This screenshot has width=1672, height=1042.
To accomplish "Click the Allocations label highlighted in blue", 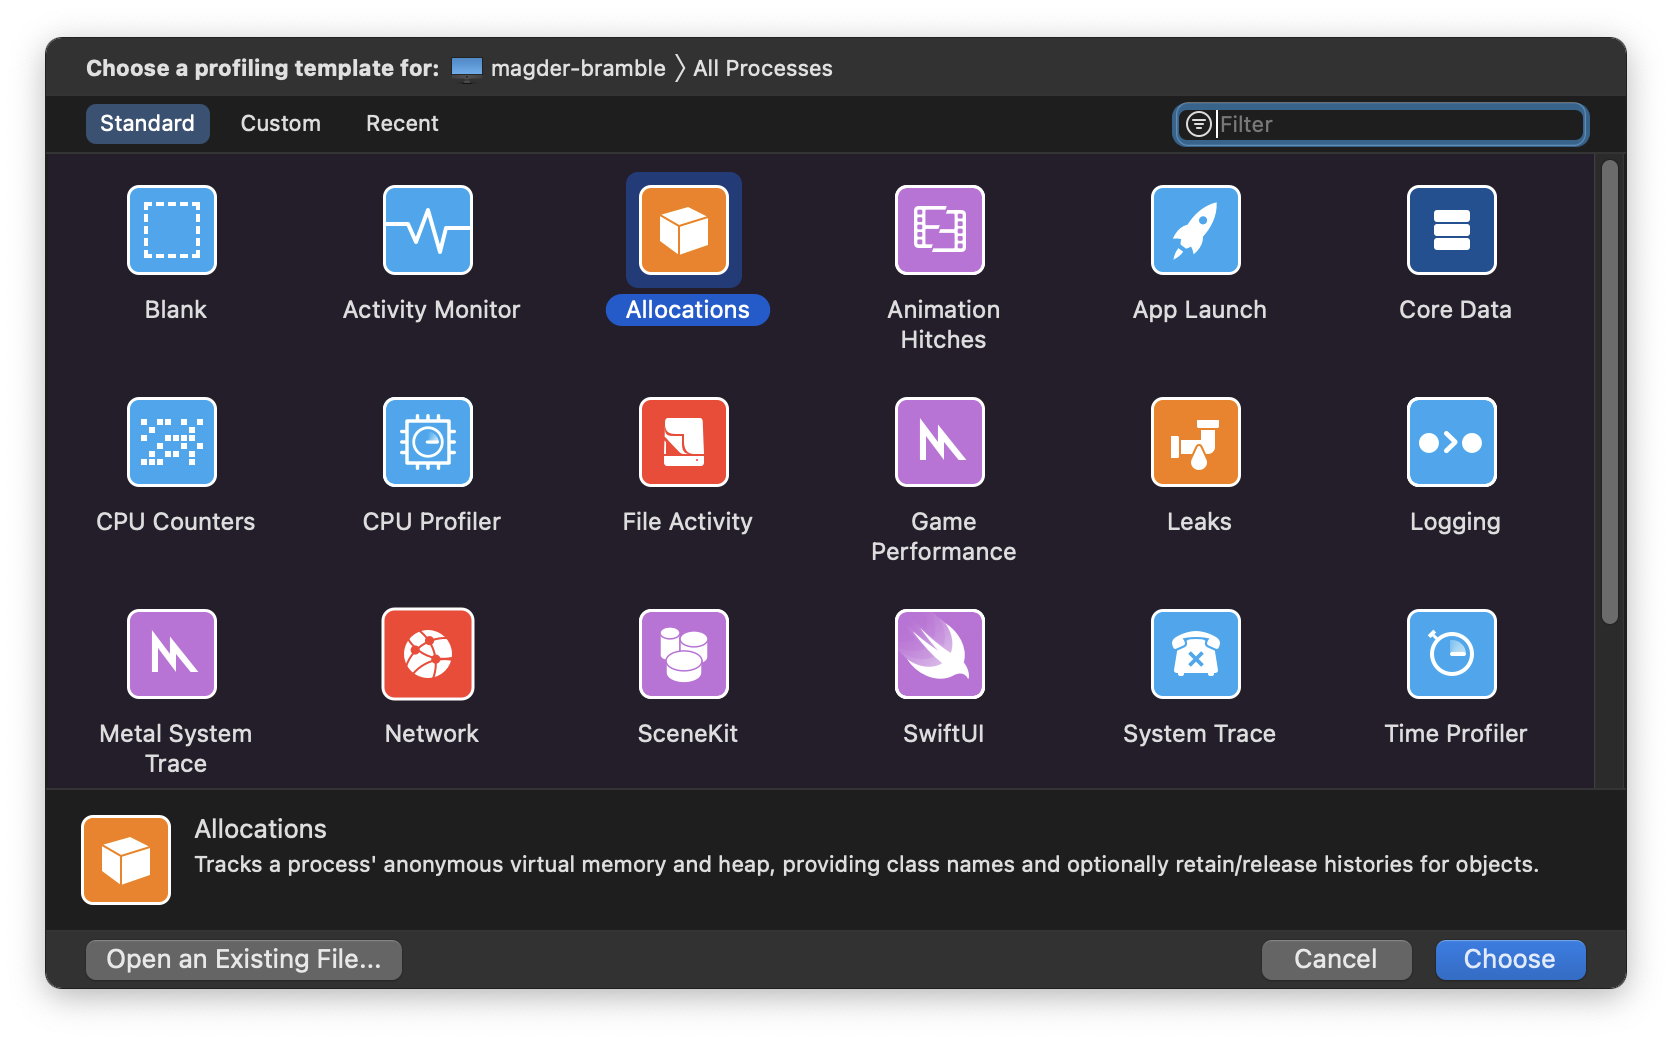I will (x=688, y=310).
